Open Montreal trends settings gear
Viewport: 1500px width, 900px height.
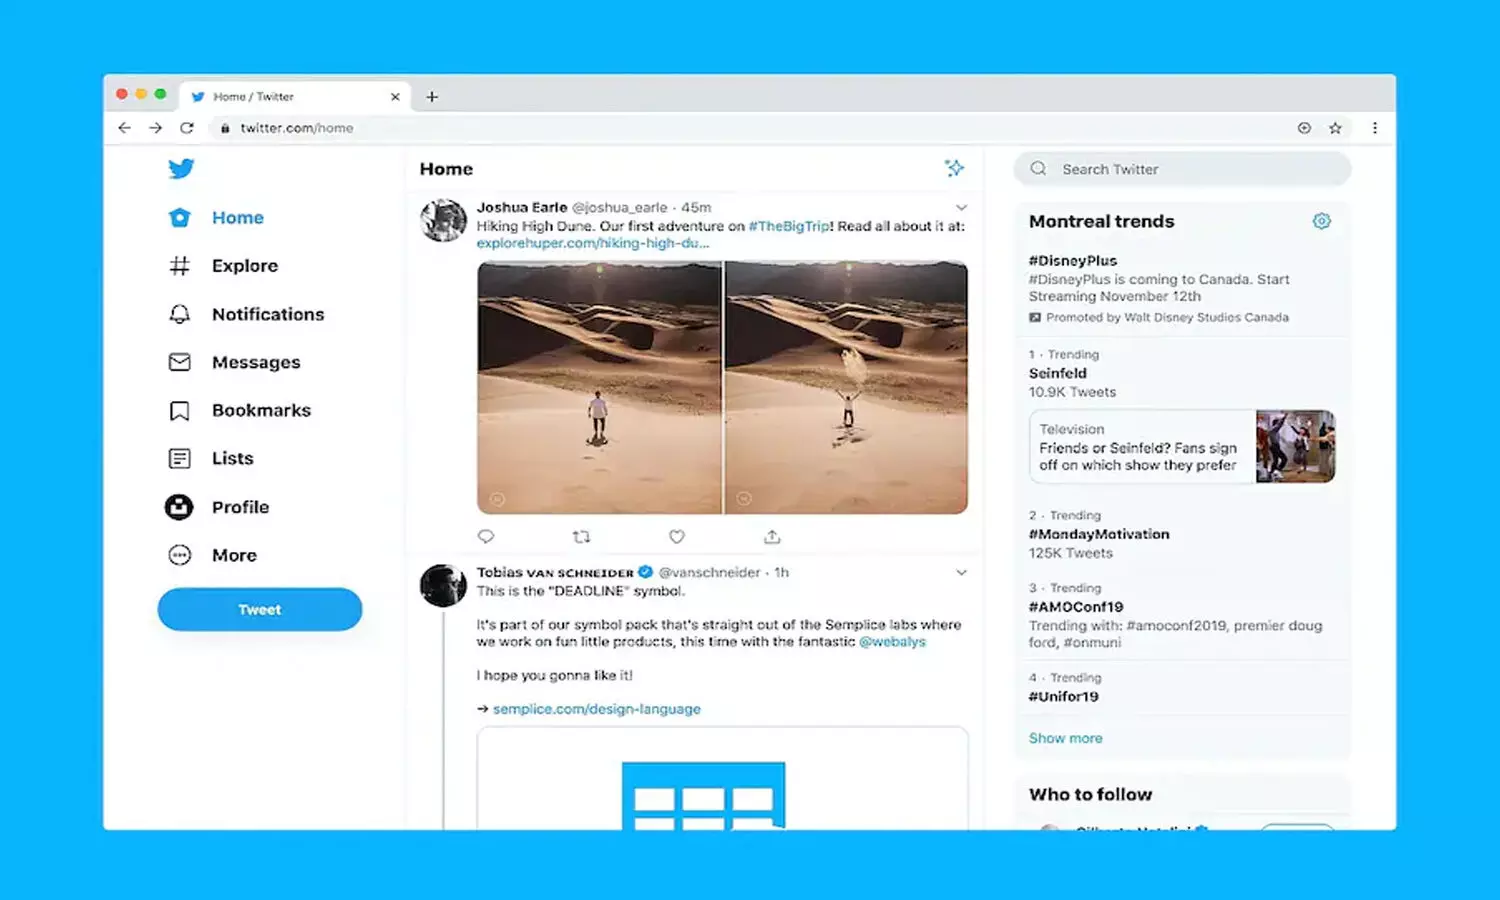1321,221
